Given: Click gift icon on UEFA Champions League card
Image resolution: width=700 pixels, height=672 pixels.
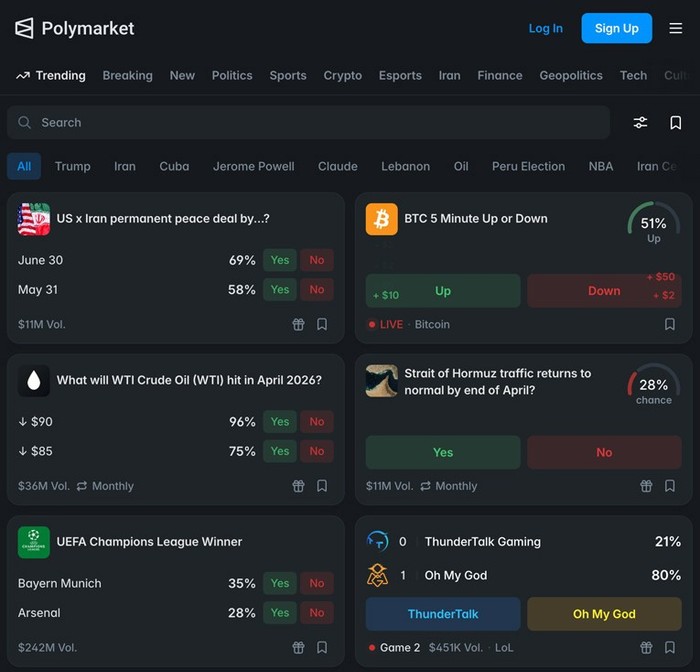Looking at the screenshot, I should coord(298,647).
